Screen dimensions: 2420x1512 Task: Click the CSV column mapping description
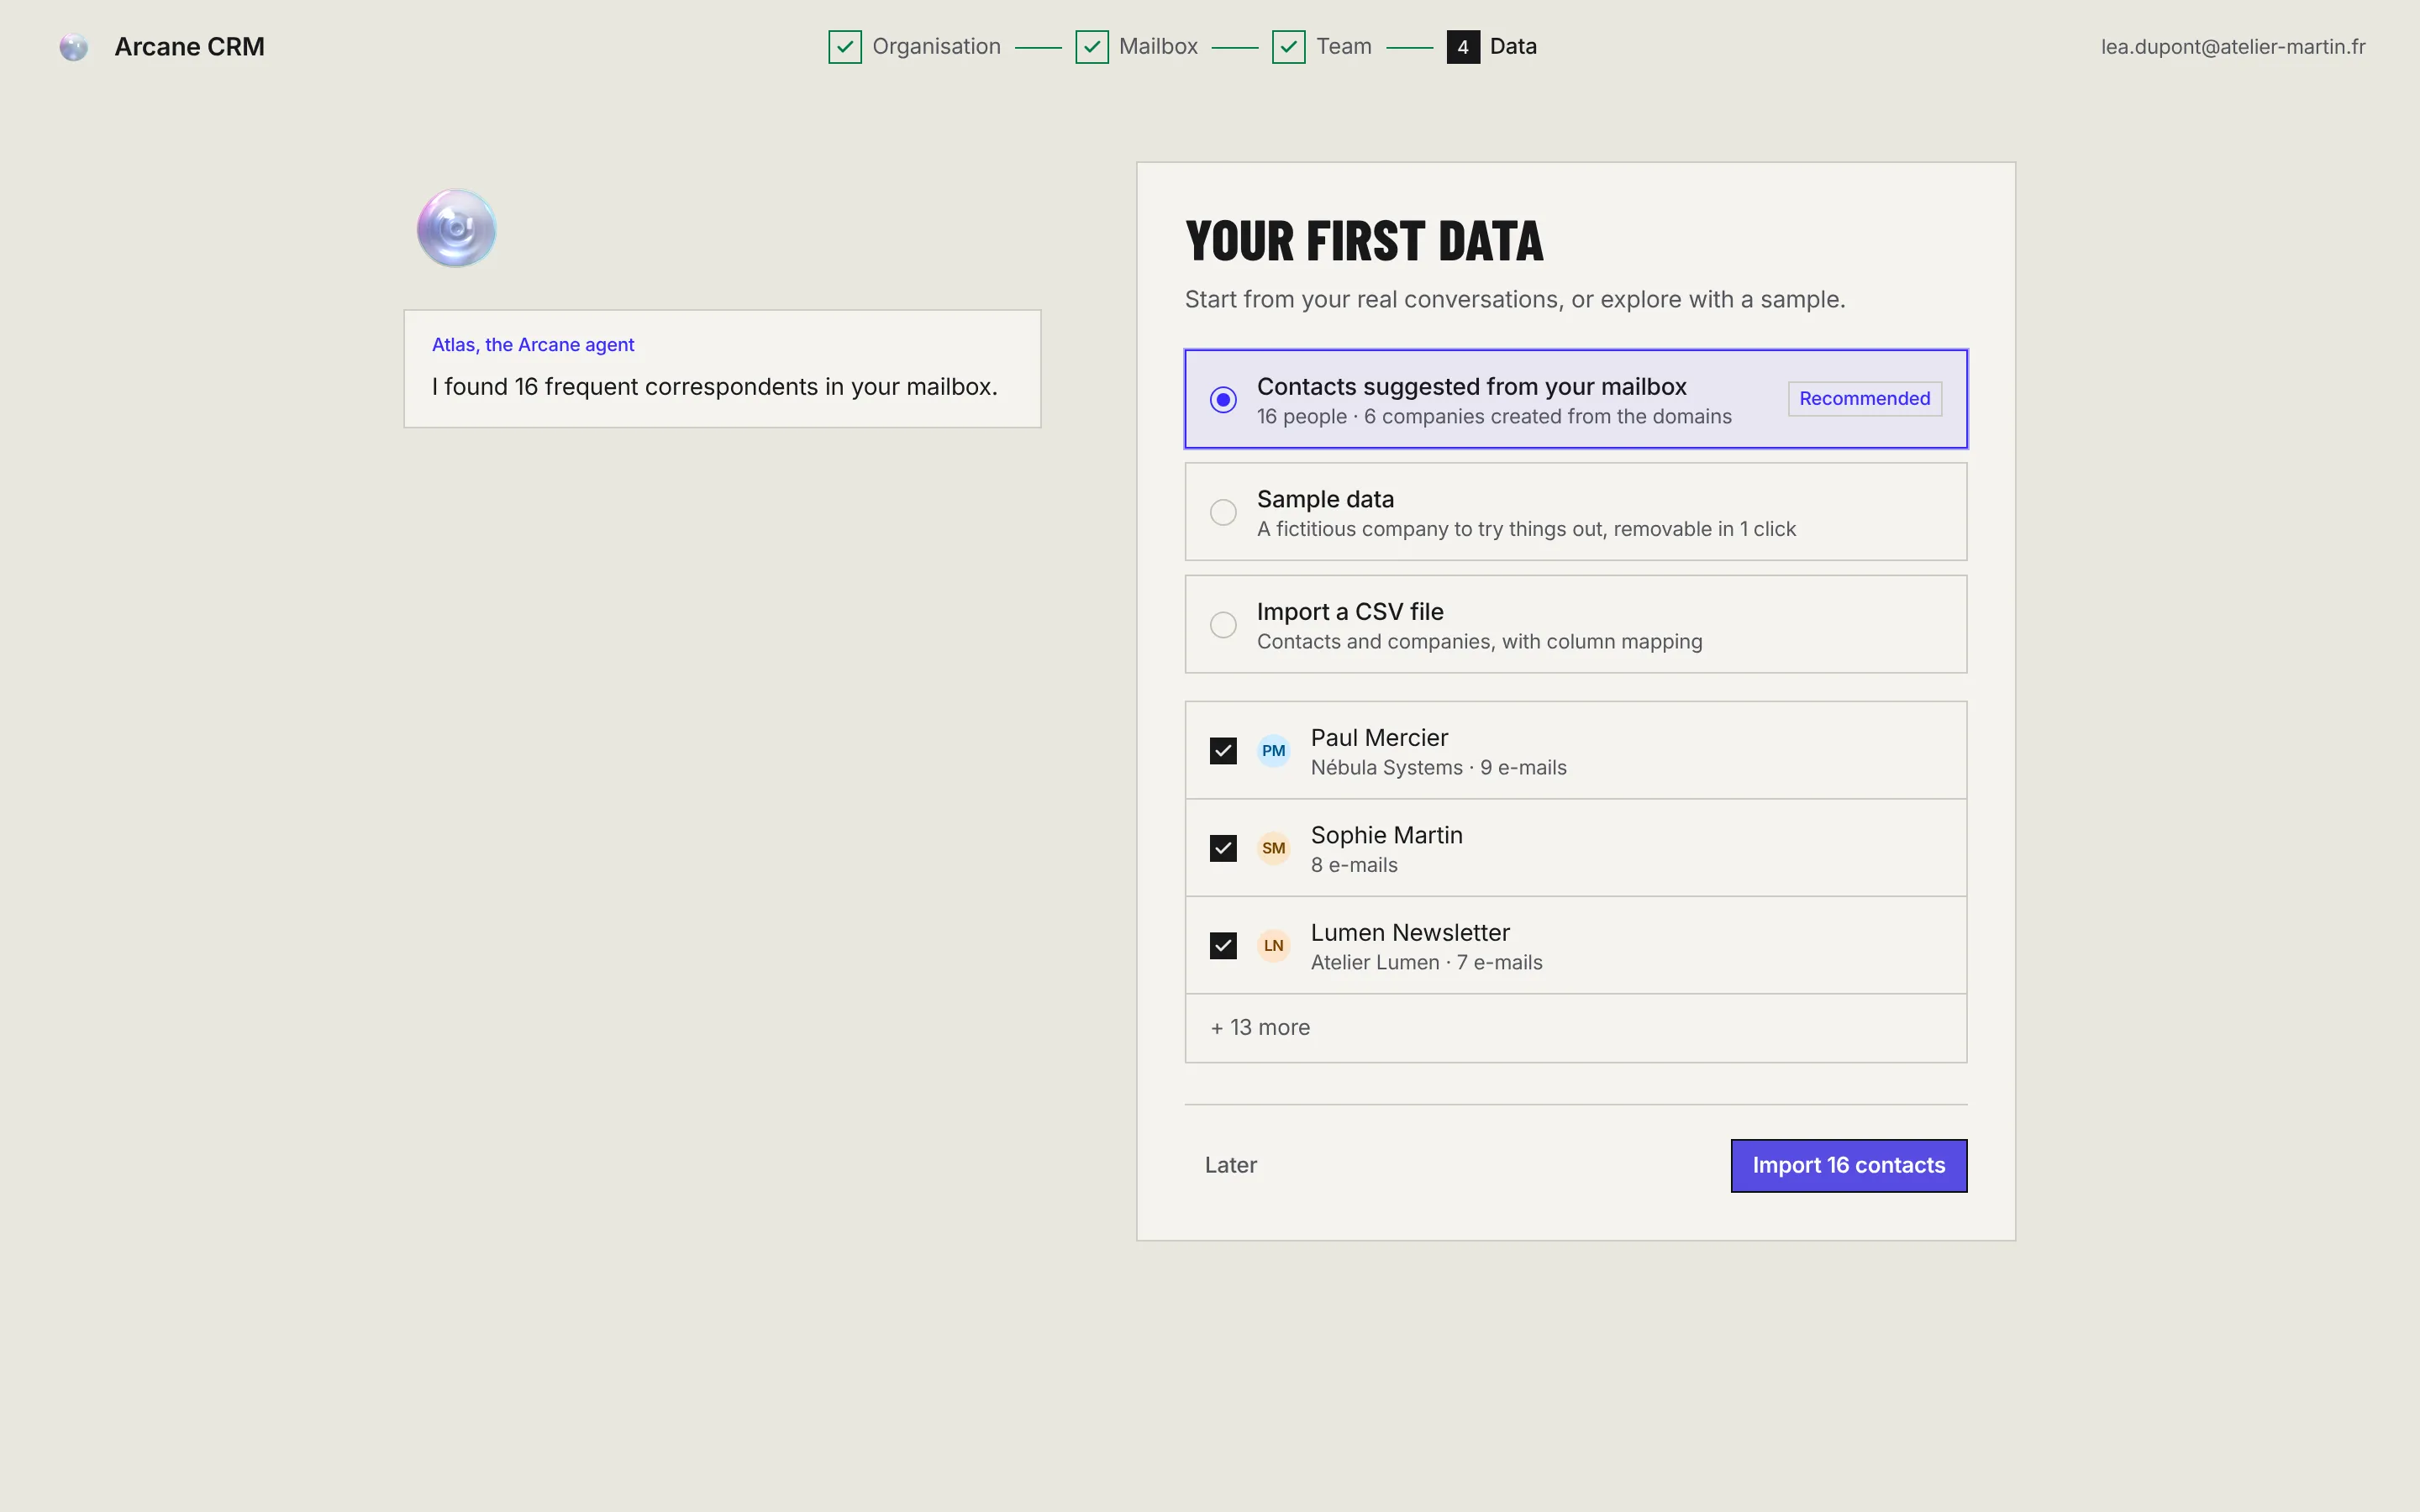(1479, 642)
